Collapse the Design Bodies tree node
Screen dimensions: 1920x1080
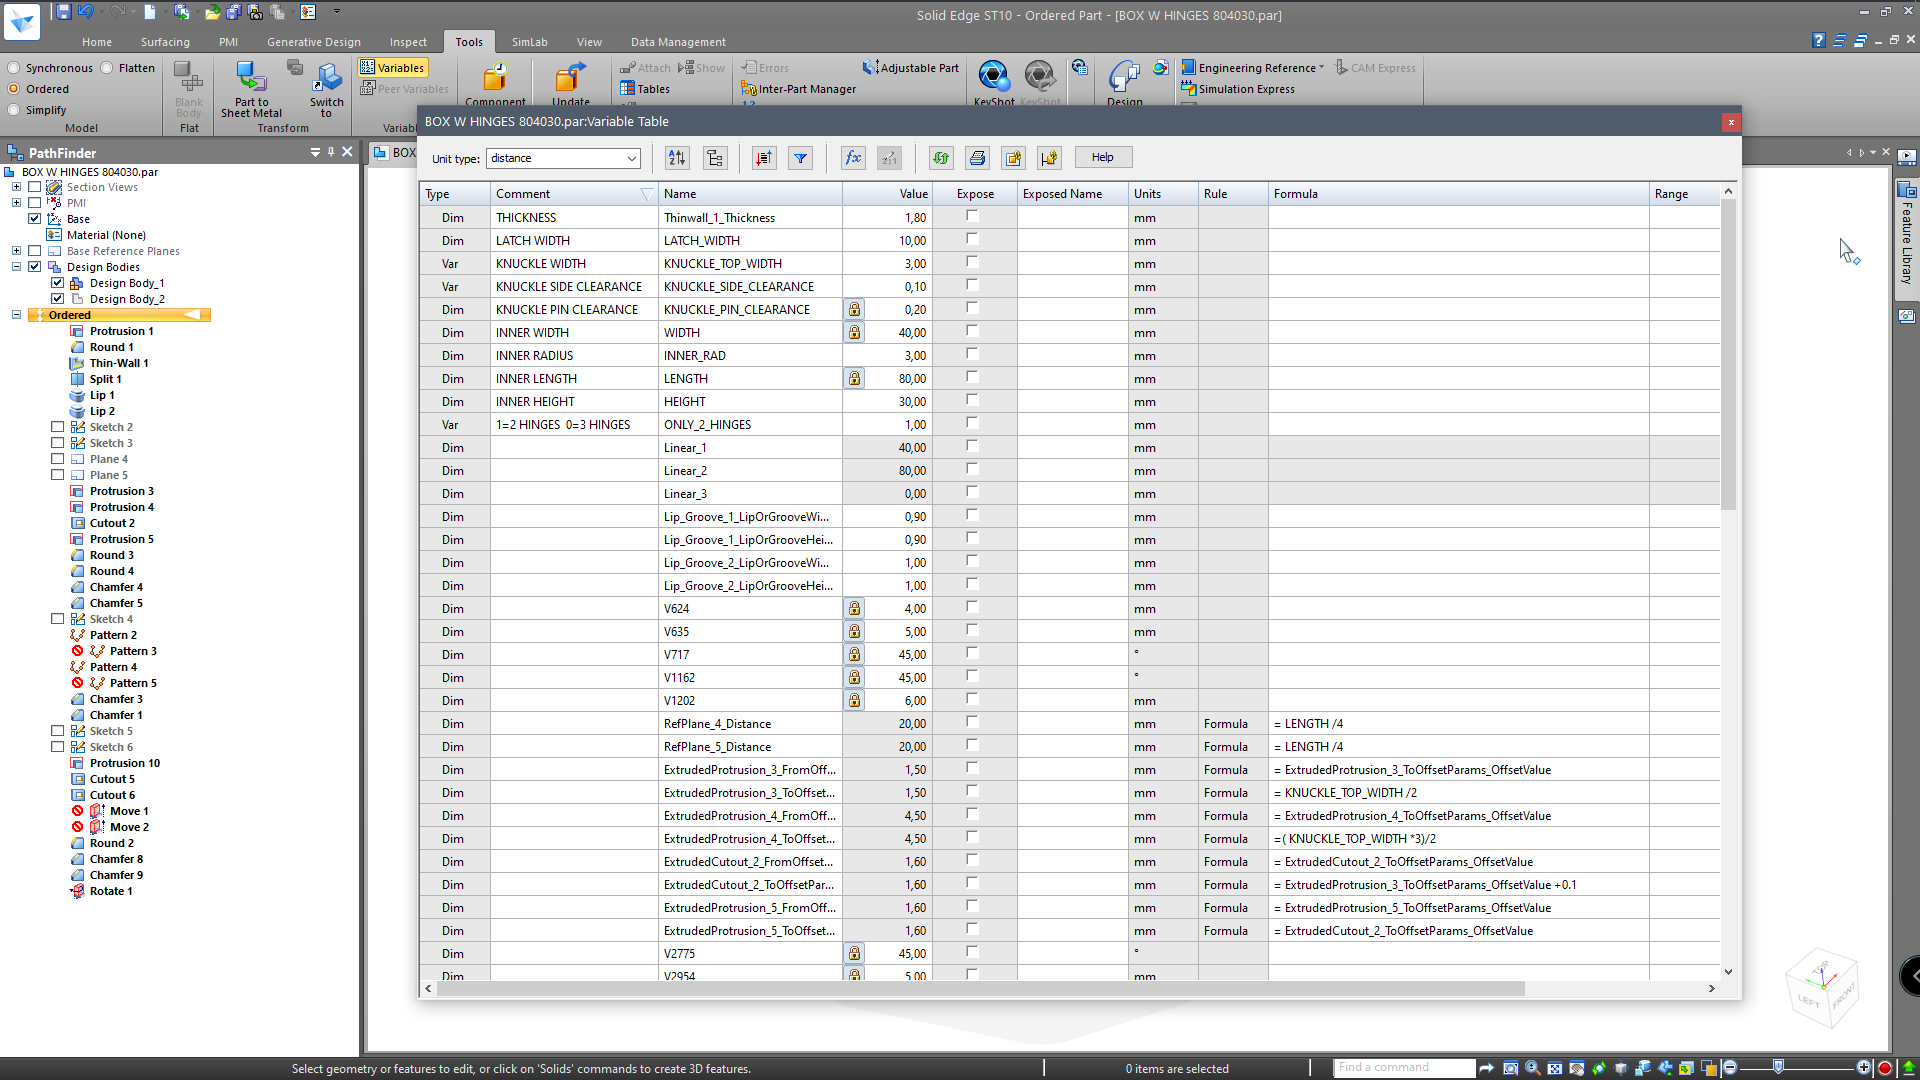(16, 267)
